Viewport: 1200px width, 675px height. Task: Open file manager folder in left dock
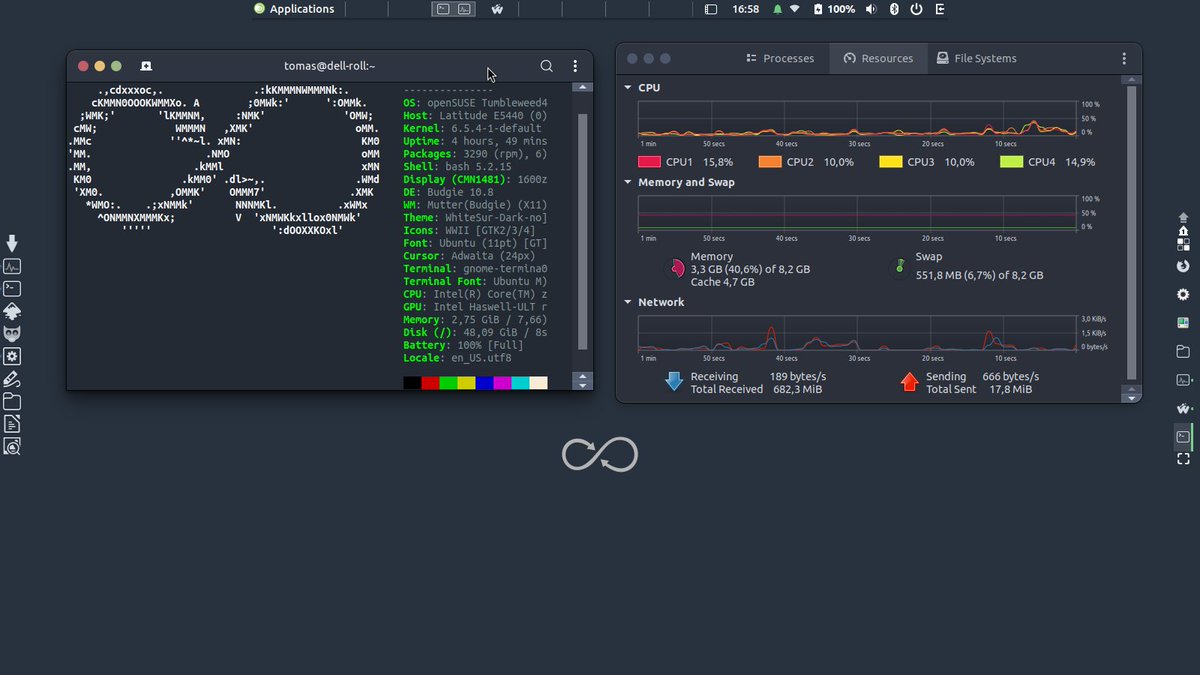click(x=13, y=402)
